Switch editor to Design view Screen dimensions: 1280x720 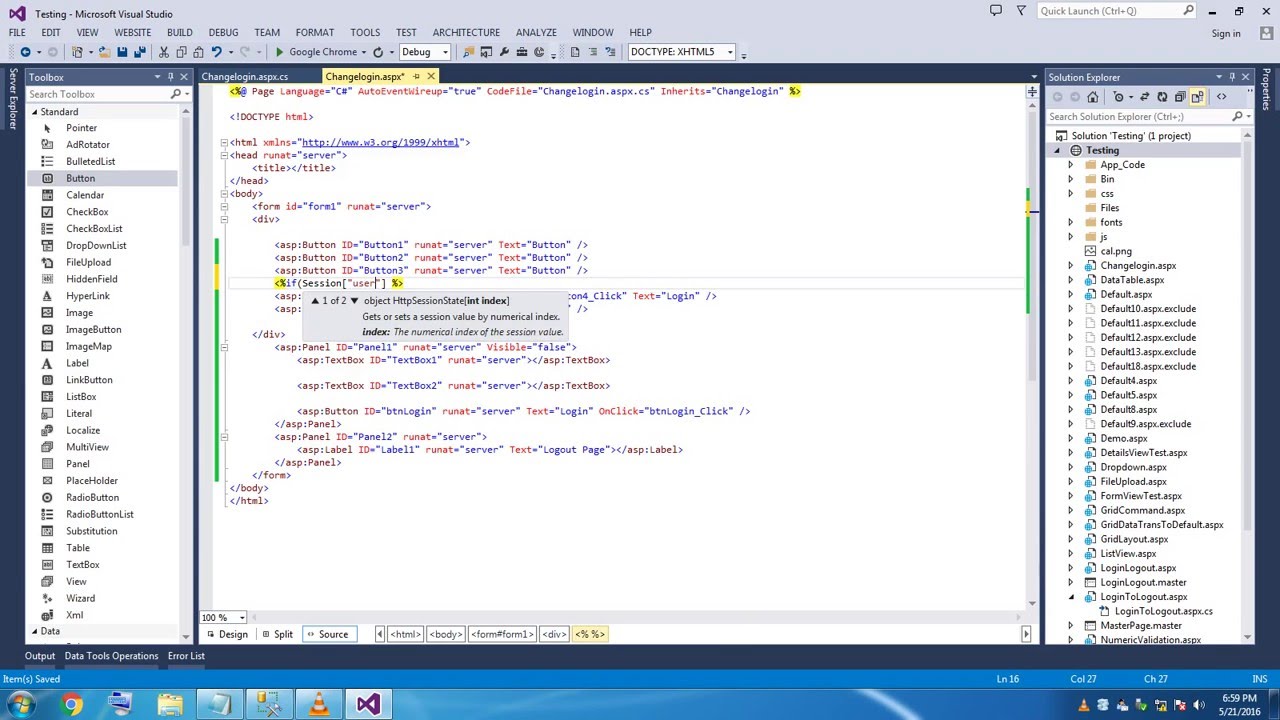226,634
